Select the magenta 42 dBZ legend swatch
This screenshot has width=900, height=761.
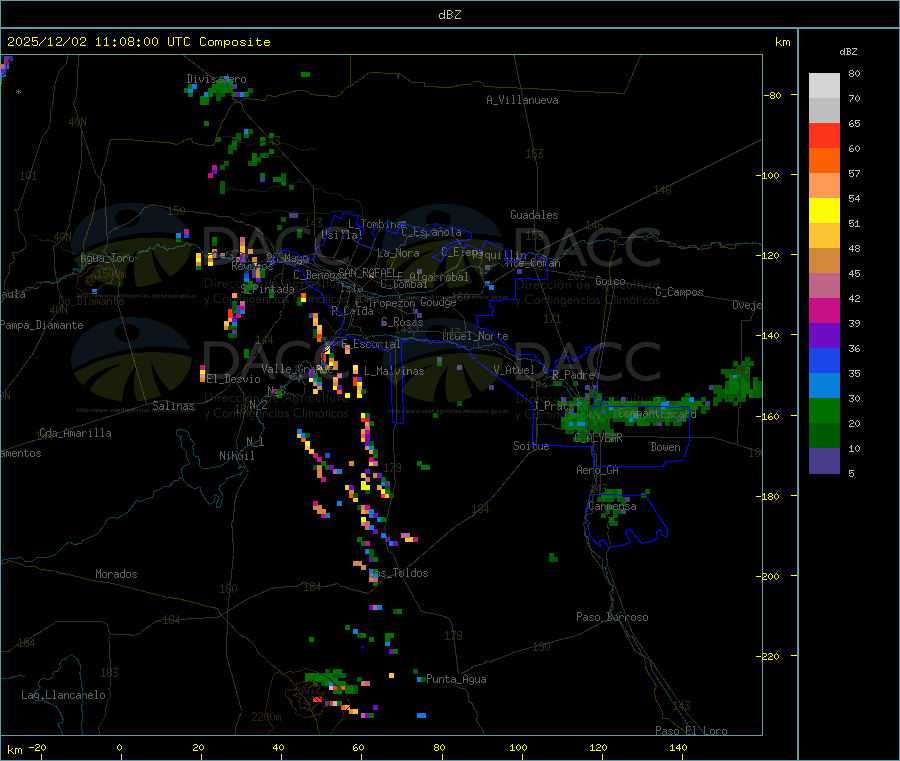coord(824,310)
